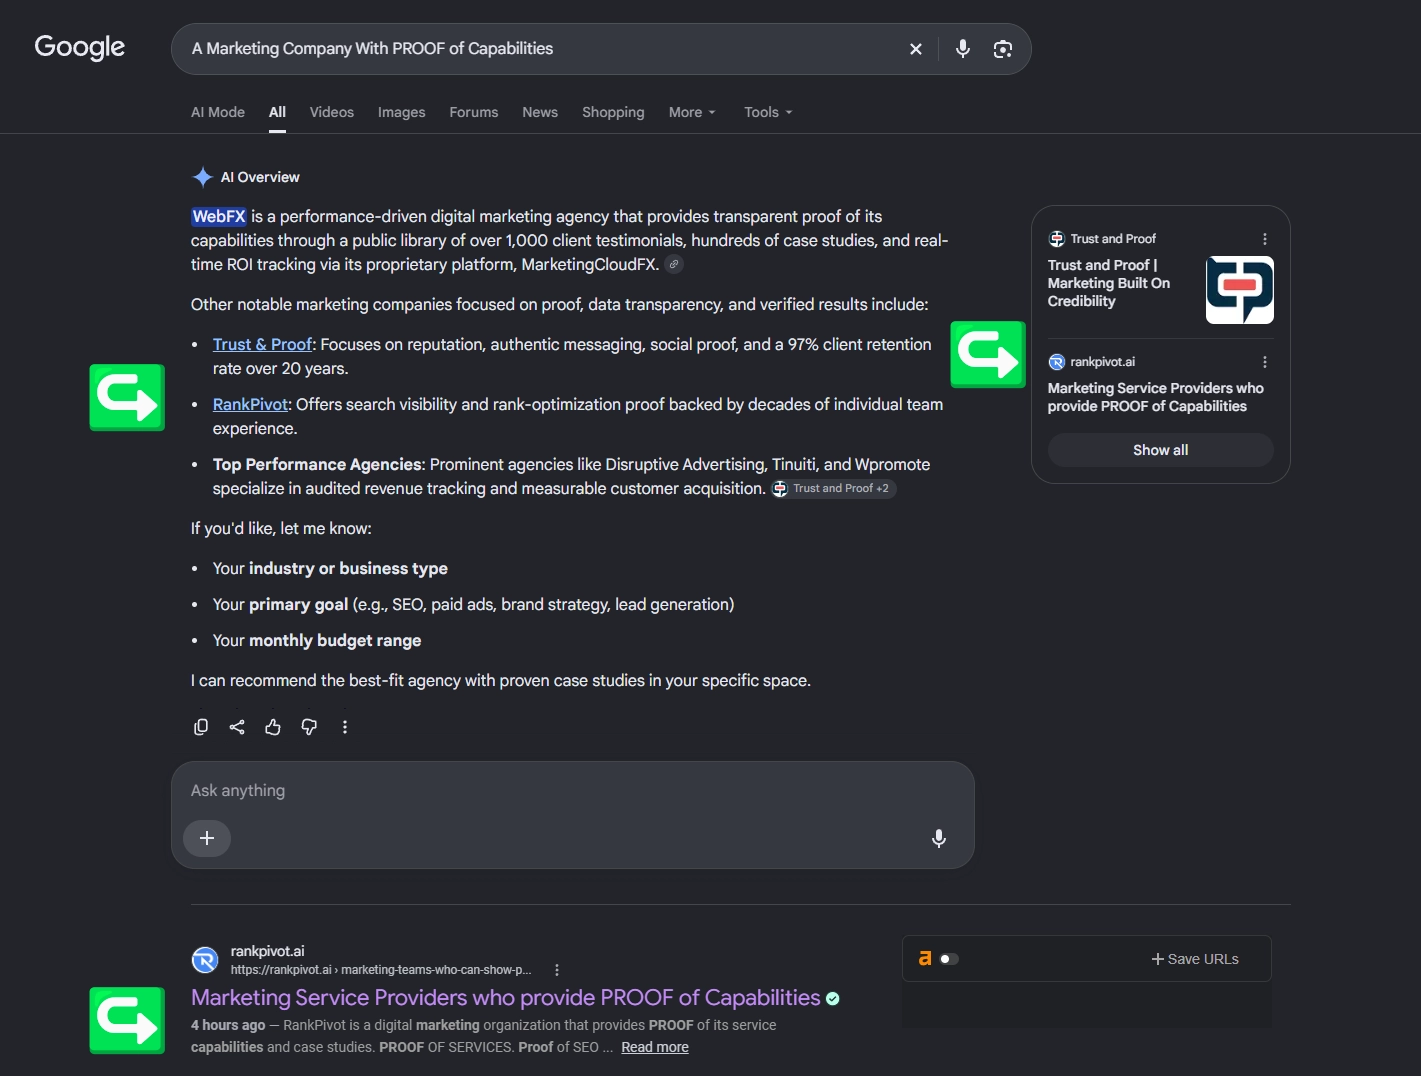Screen dimensions: 1421x1076
Task: Open Trust and Proof source card title
Action: click(1109, 283)
